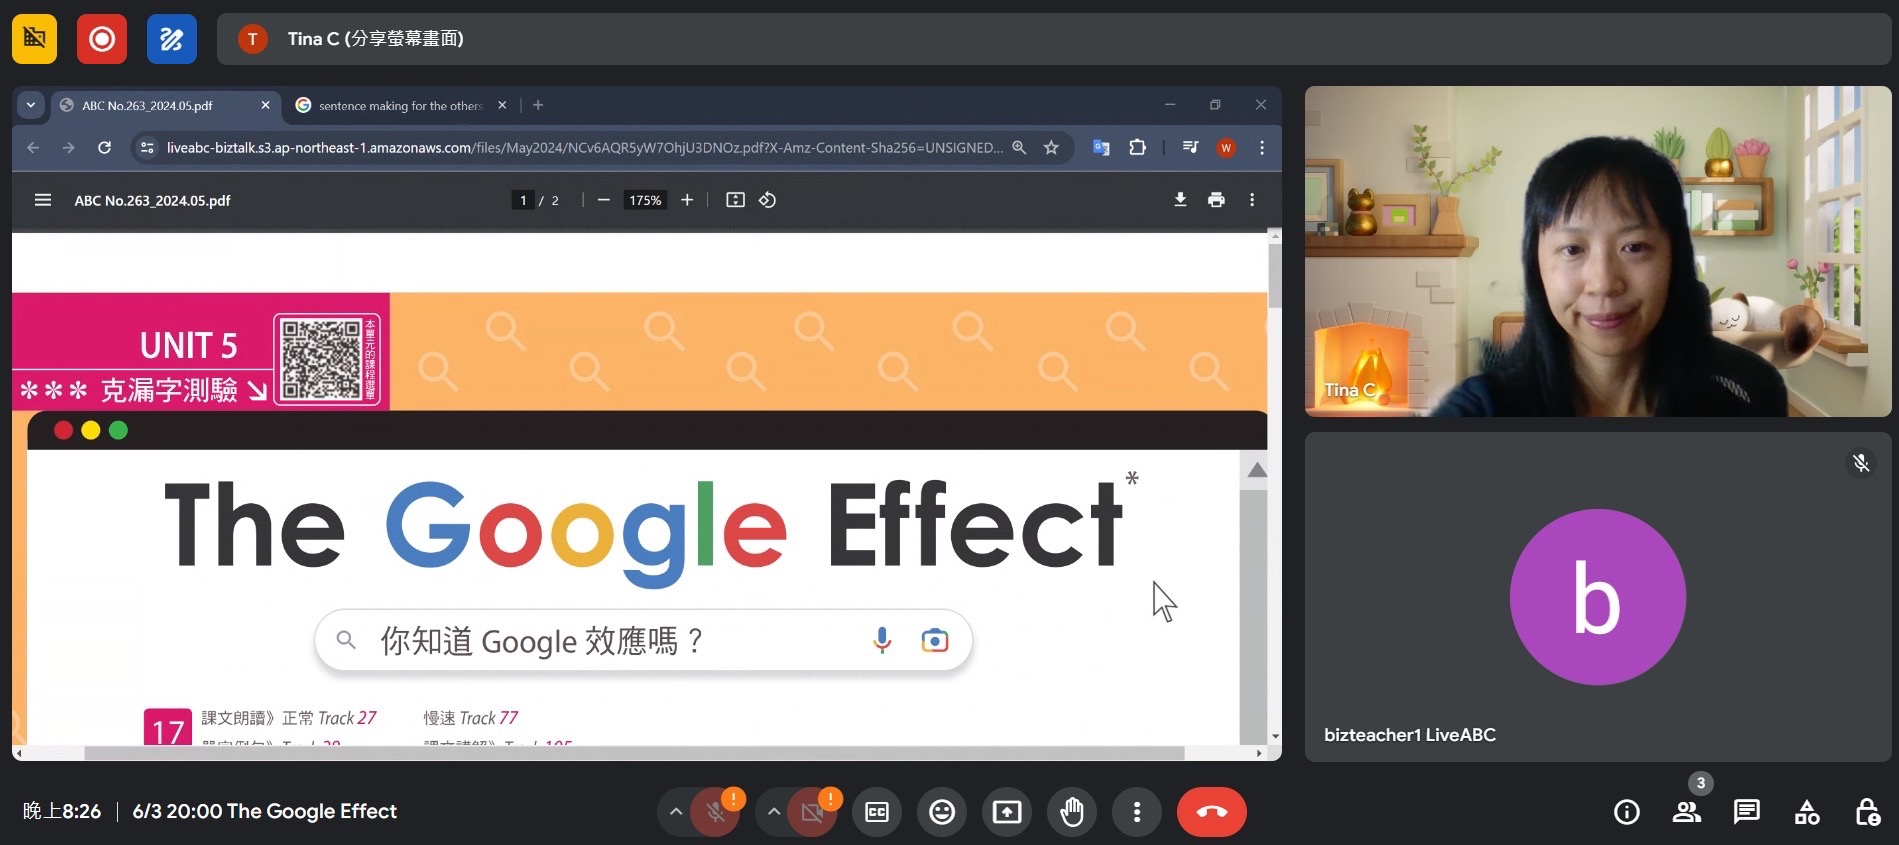The image size is (1899, 845).
Task: Switch to sentence making for the others tab
Action: (x=400, y=105)
